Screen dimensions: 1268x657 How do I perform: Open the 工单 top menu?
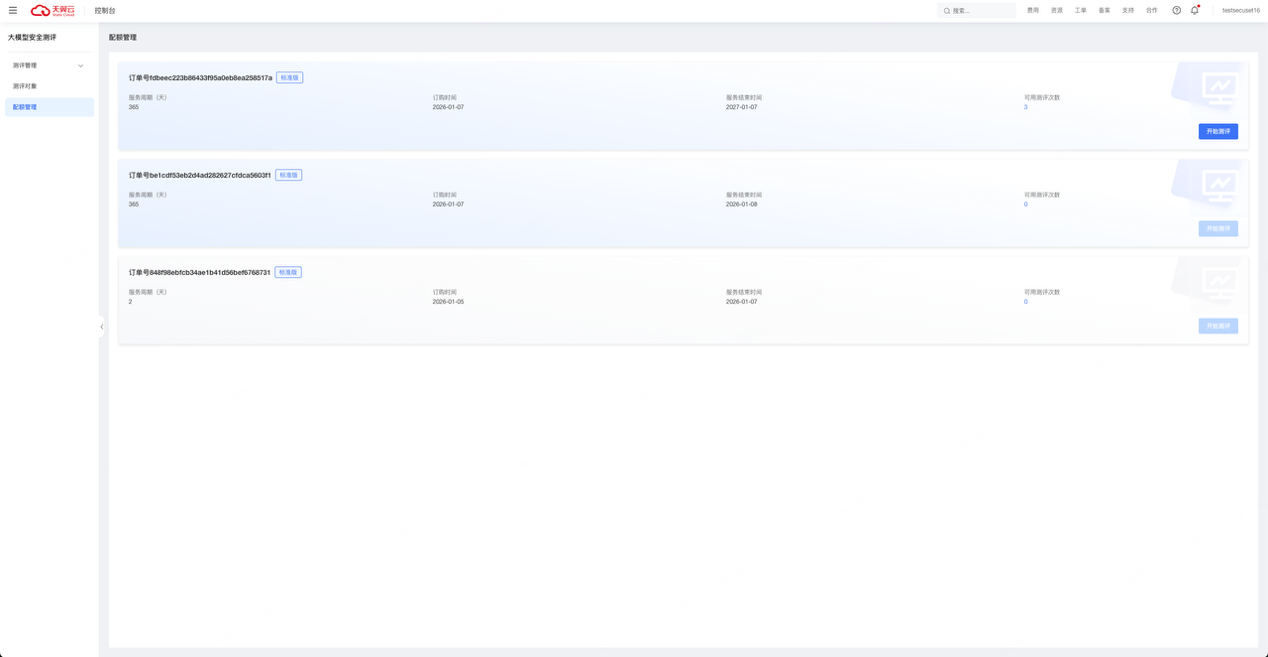click(1081, 10)
